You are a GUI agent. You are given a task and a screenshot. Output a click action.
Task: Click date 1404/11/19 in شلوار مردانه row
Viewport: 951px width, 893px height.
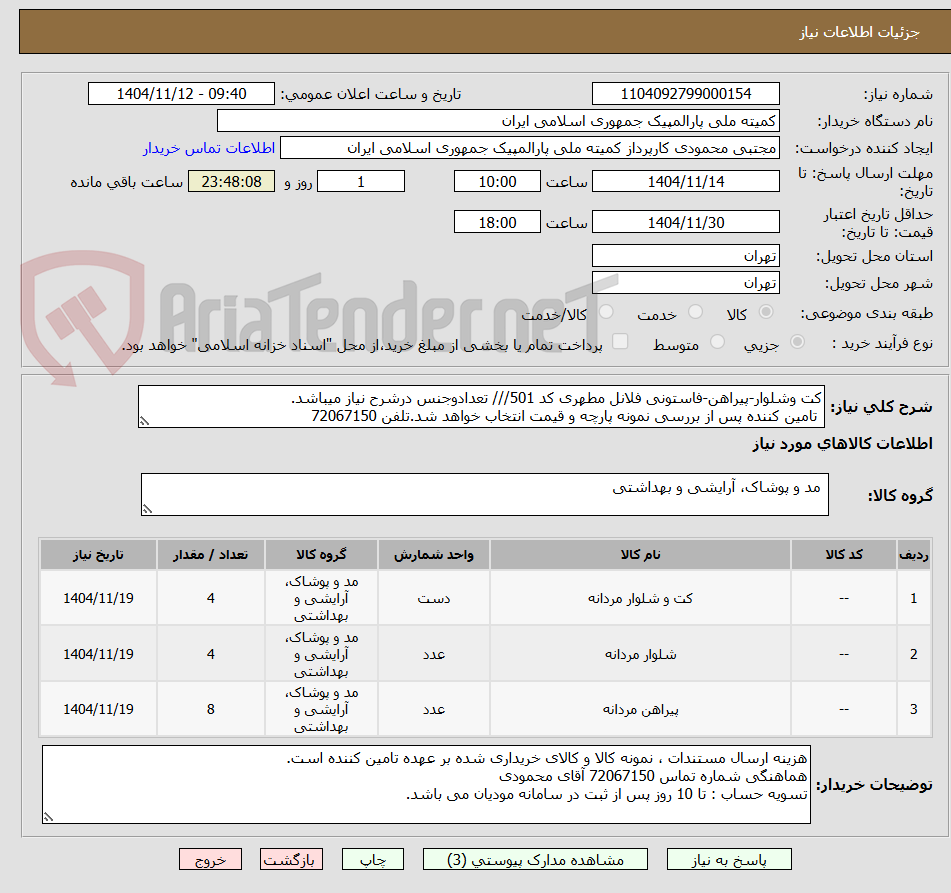click(x=98, y=654)
